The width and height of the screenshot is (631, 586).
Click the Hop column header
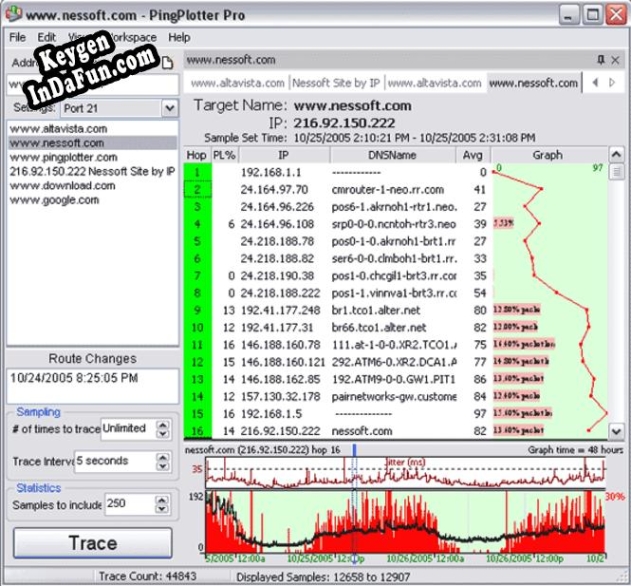197,155
